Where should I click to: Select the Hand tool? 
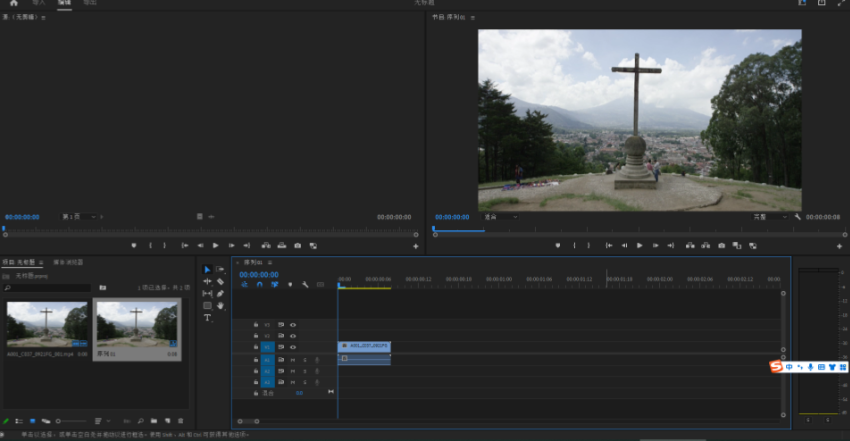click(x=220, y=306)
